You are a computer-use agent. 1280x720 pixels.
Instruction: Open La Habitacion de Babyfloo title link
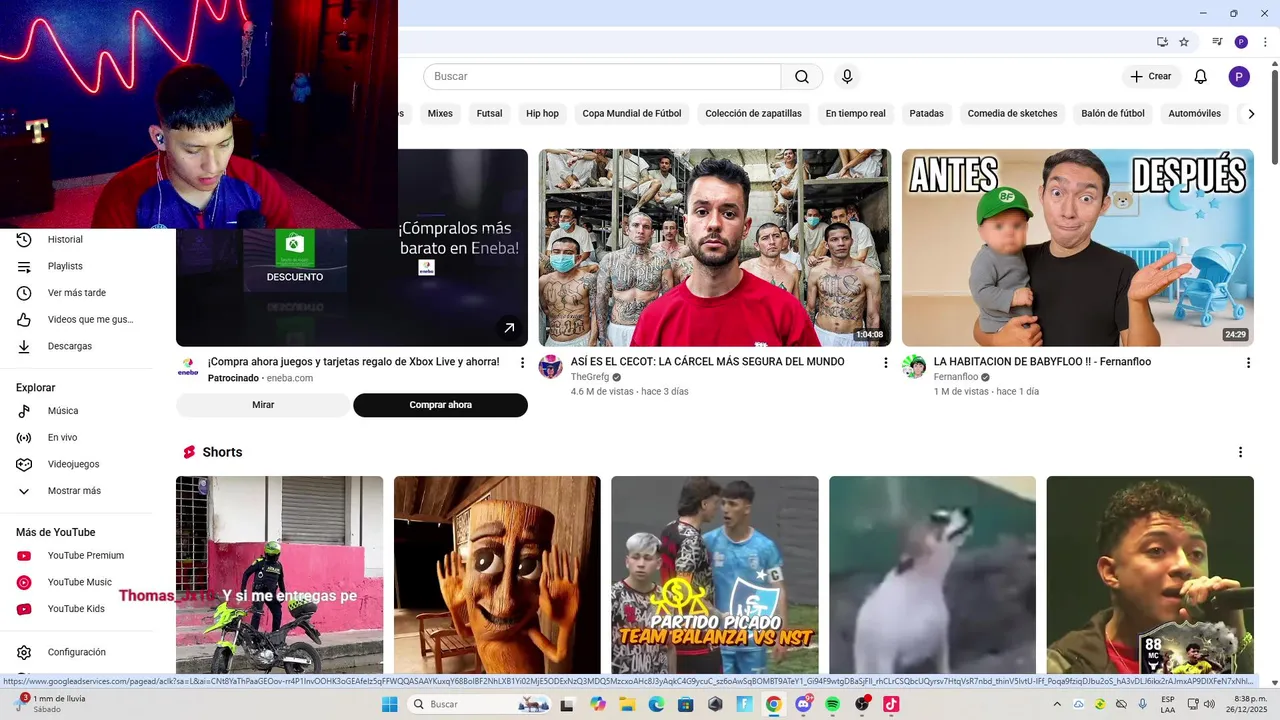tap(1042, 362)
